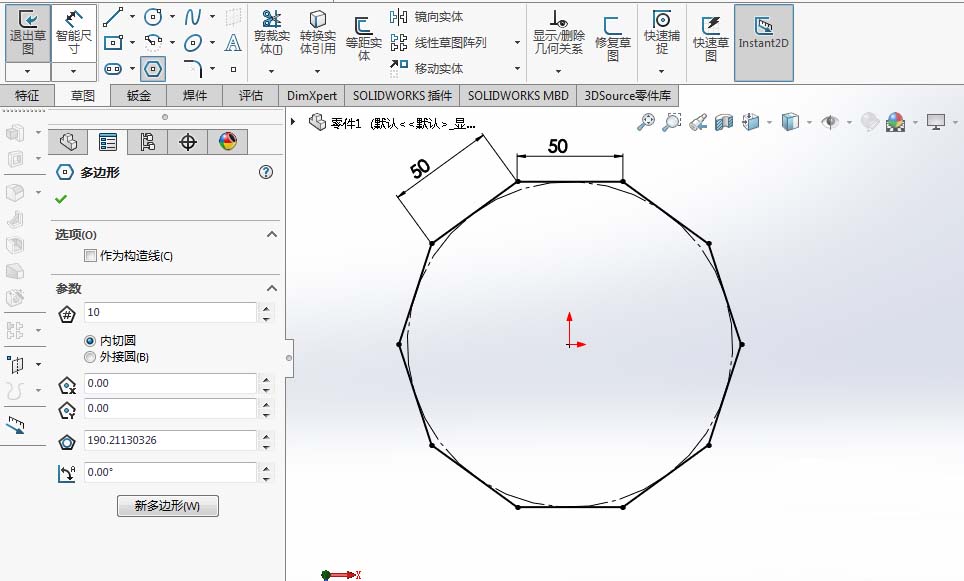
Task: Click 转换实体引用 convert entities tool
Action: pyautogui.click(x=317, y=33)
